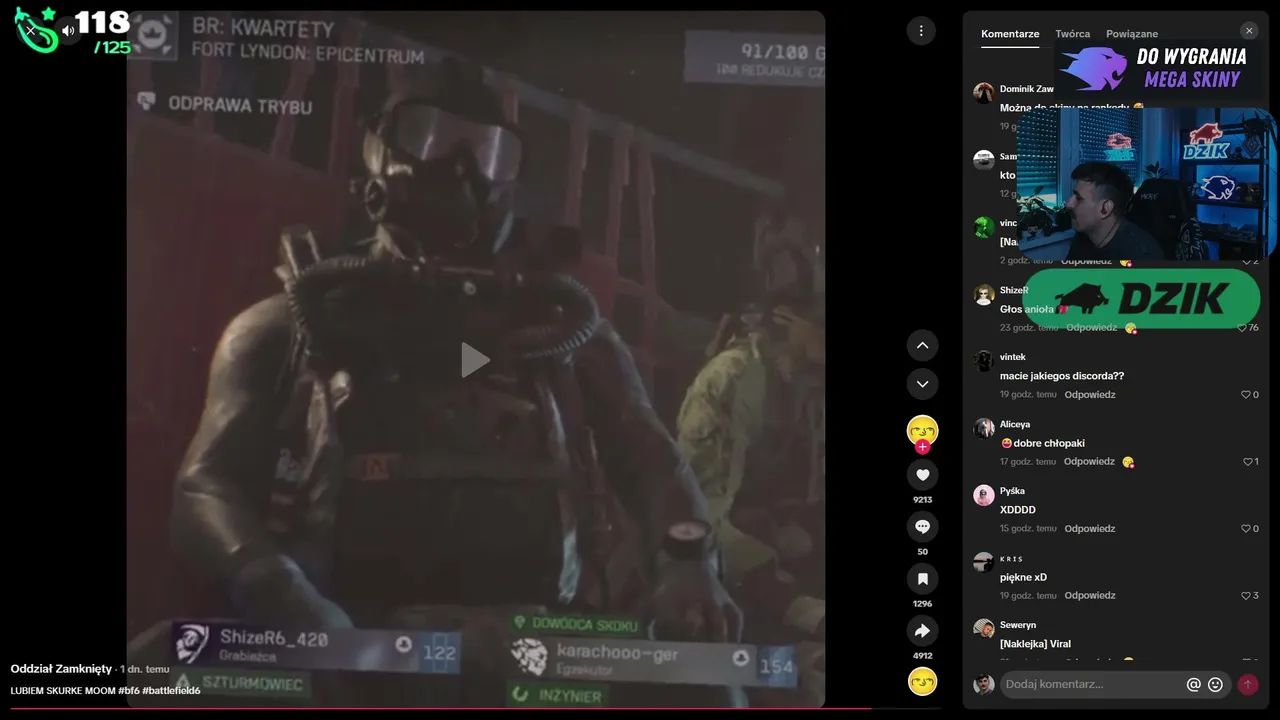Viewport: 1280px width, 720px height.
Task: Insert a mention with the @ icon
Action: click(1193, 685)
